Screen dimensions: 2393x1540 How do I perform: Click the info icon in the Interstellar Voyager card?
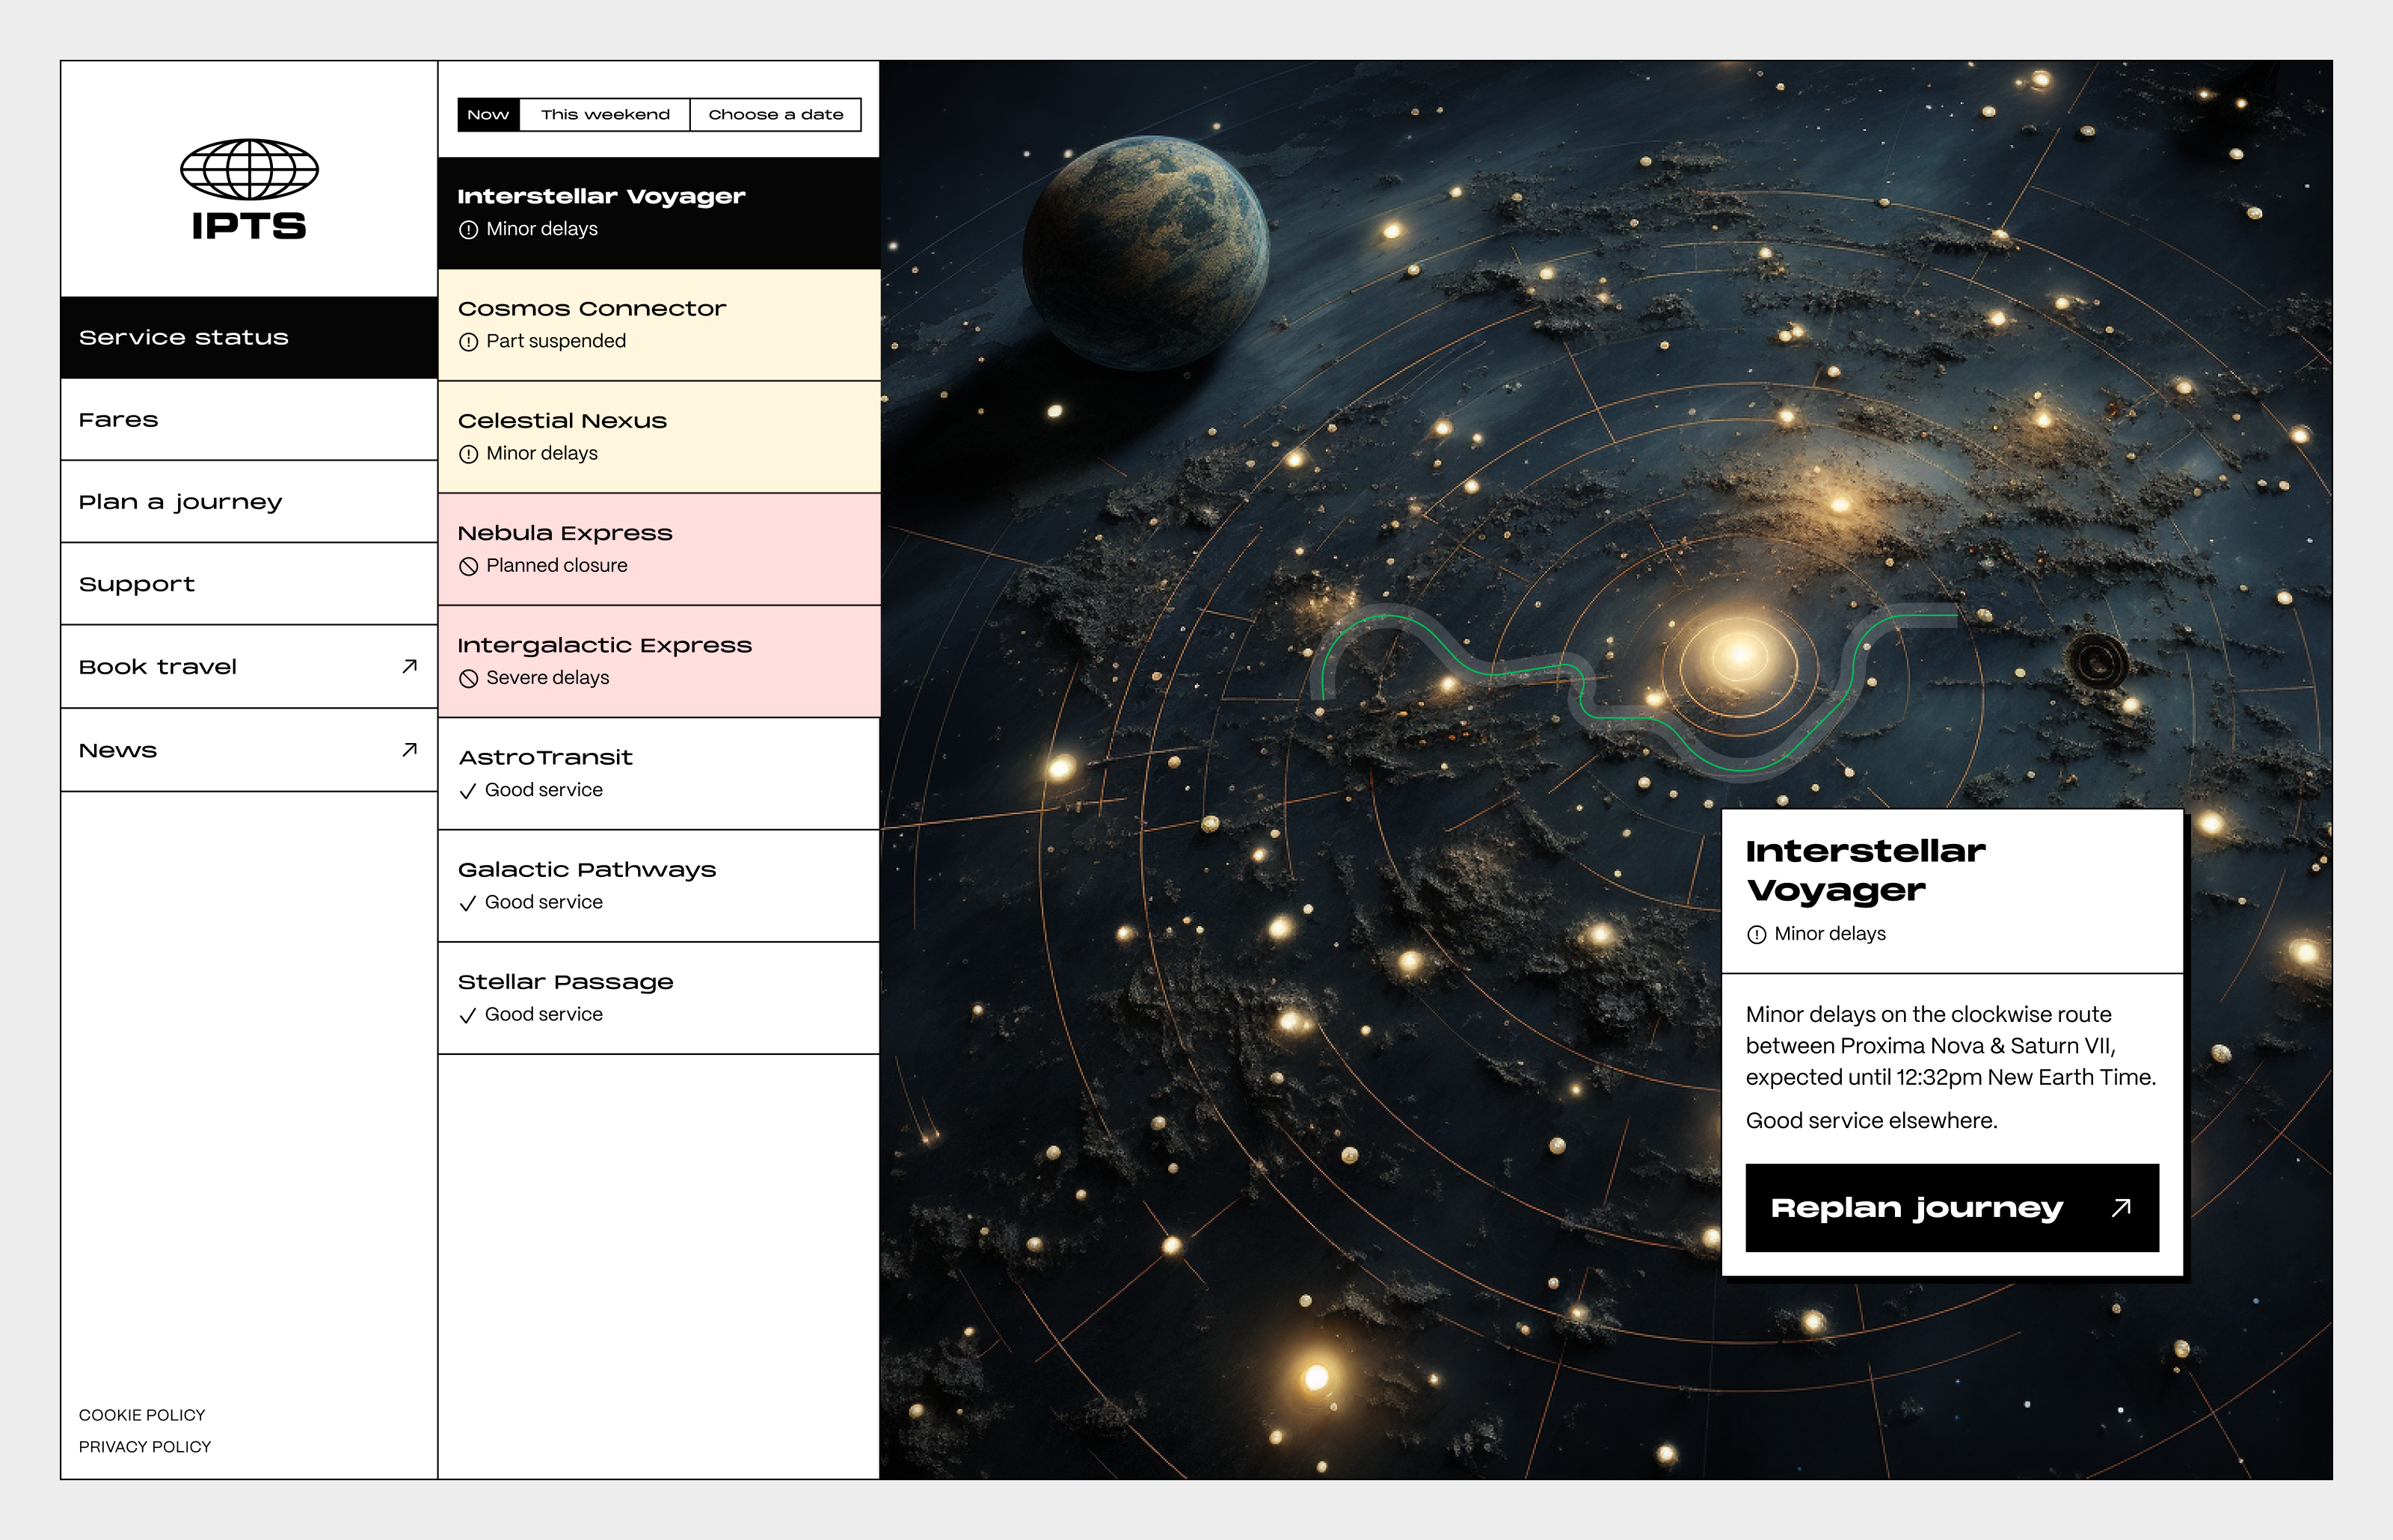click(1756, 935)
